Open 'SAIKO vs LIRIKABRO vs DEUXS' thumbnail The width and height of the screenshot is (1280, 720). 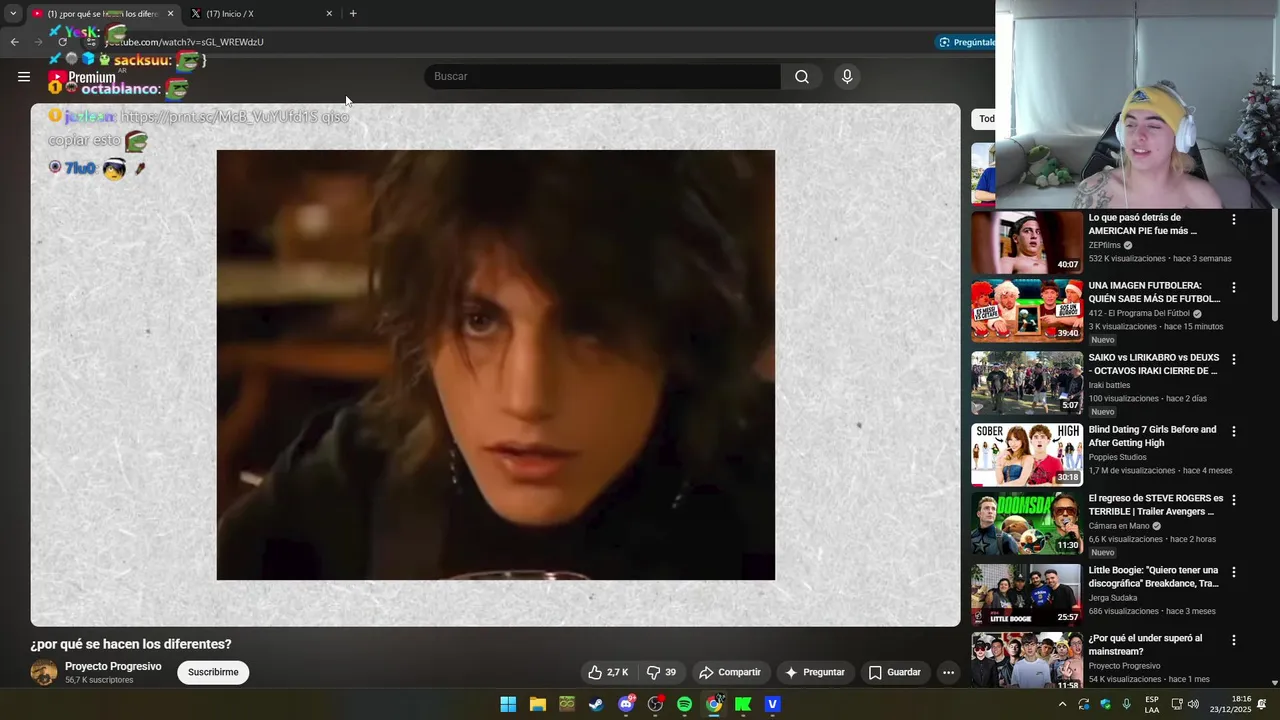[1027, 383]
